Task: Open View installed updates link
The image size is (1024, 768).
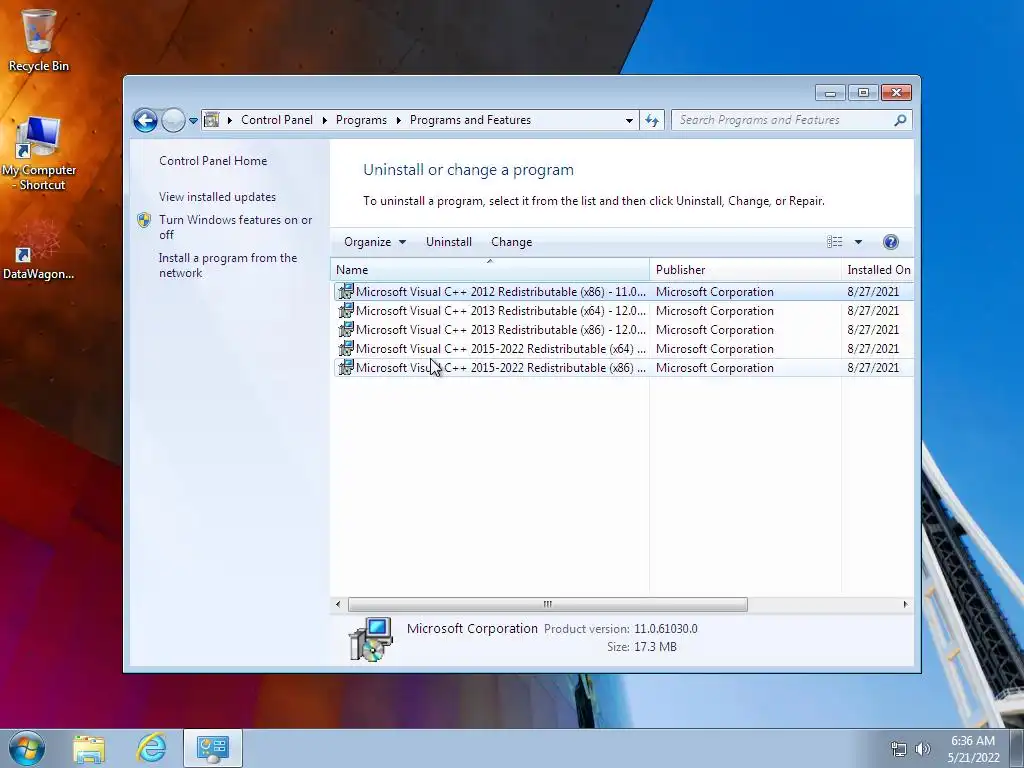Action: [x=217, y=197]
